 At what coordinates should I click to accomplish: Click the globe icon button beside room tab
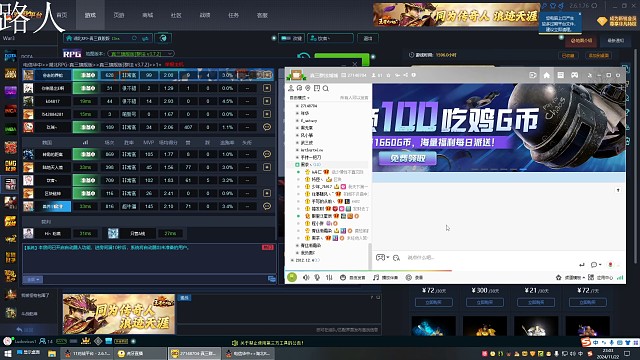163,38
